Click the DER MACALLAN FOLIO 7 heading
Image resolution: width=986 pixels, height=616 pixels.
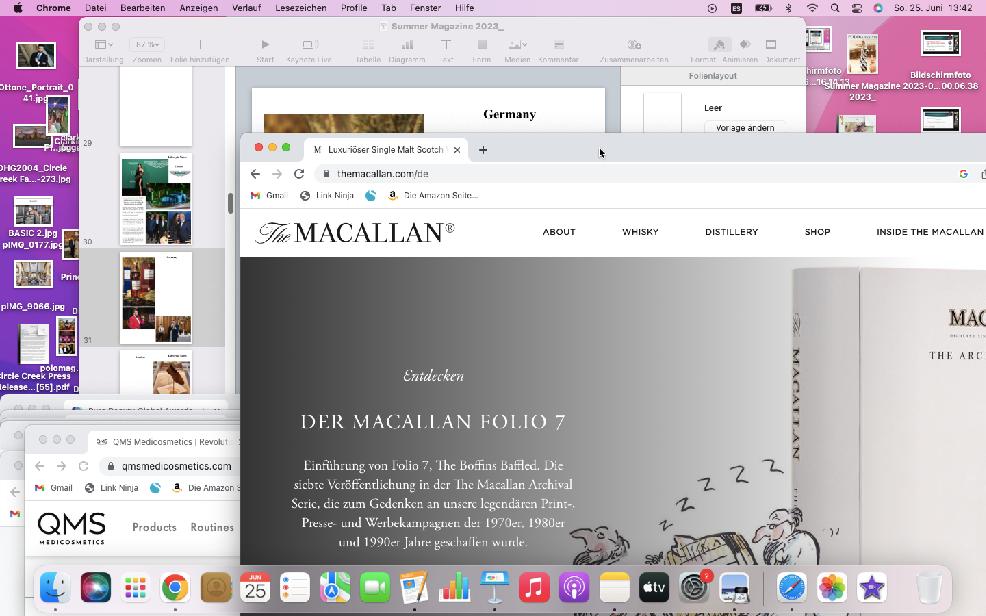pyautogui.click(x=433, y=421)
